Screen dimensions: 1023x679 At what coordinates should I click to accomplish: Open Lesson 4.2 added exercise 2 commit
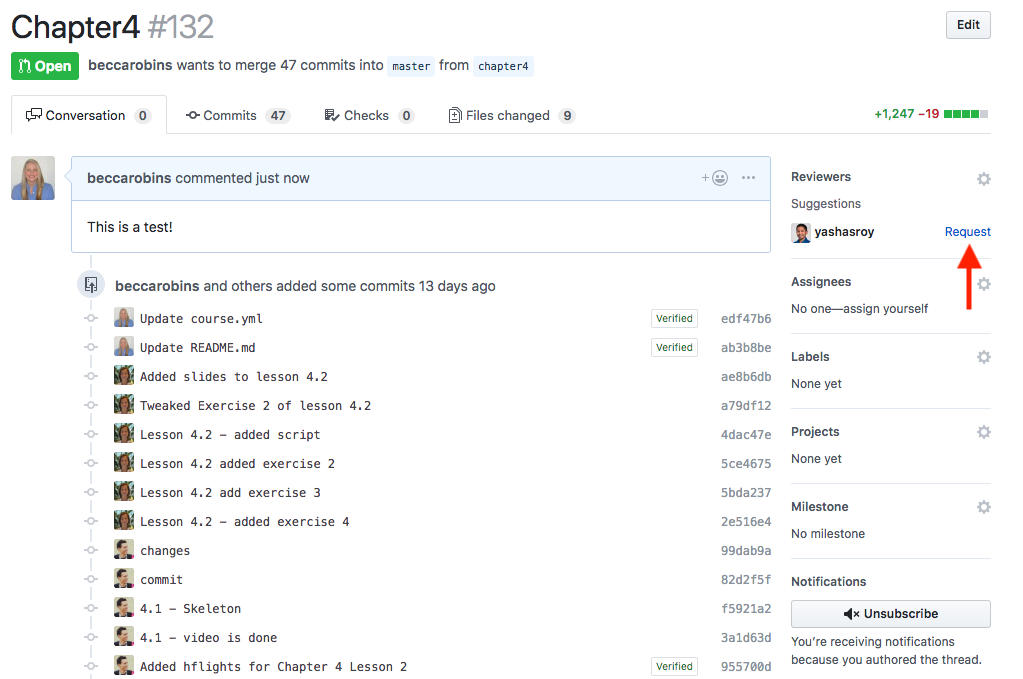point(237,464)
